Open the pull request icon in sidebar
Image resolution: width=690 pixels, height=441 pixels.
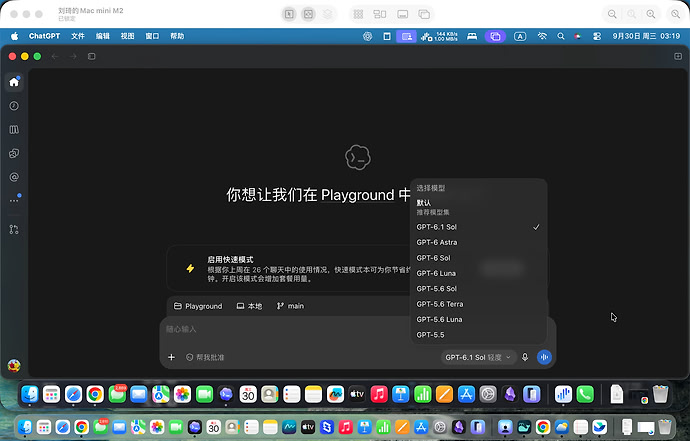pyautogui.click(x=14, y=229)
